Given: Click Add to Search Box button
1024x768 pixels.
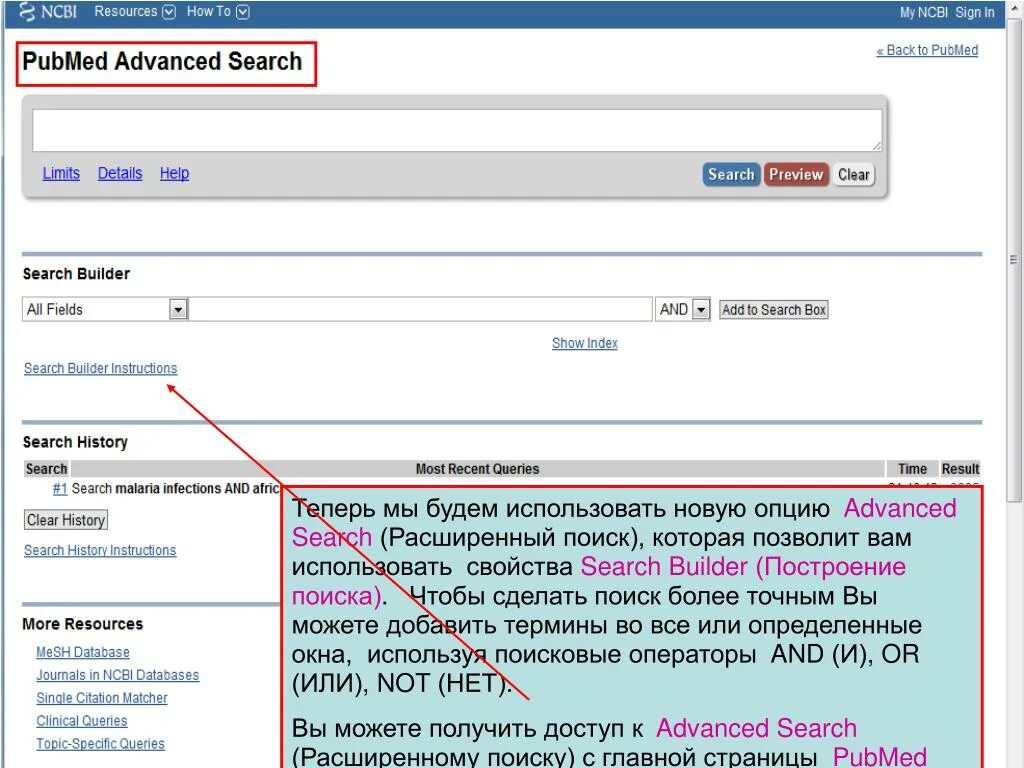Looking at the screenshot, I should click(774, 310).
